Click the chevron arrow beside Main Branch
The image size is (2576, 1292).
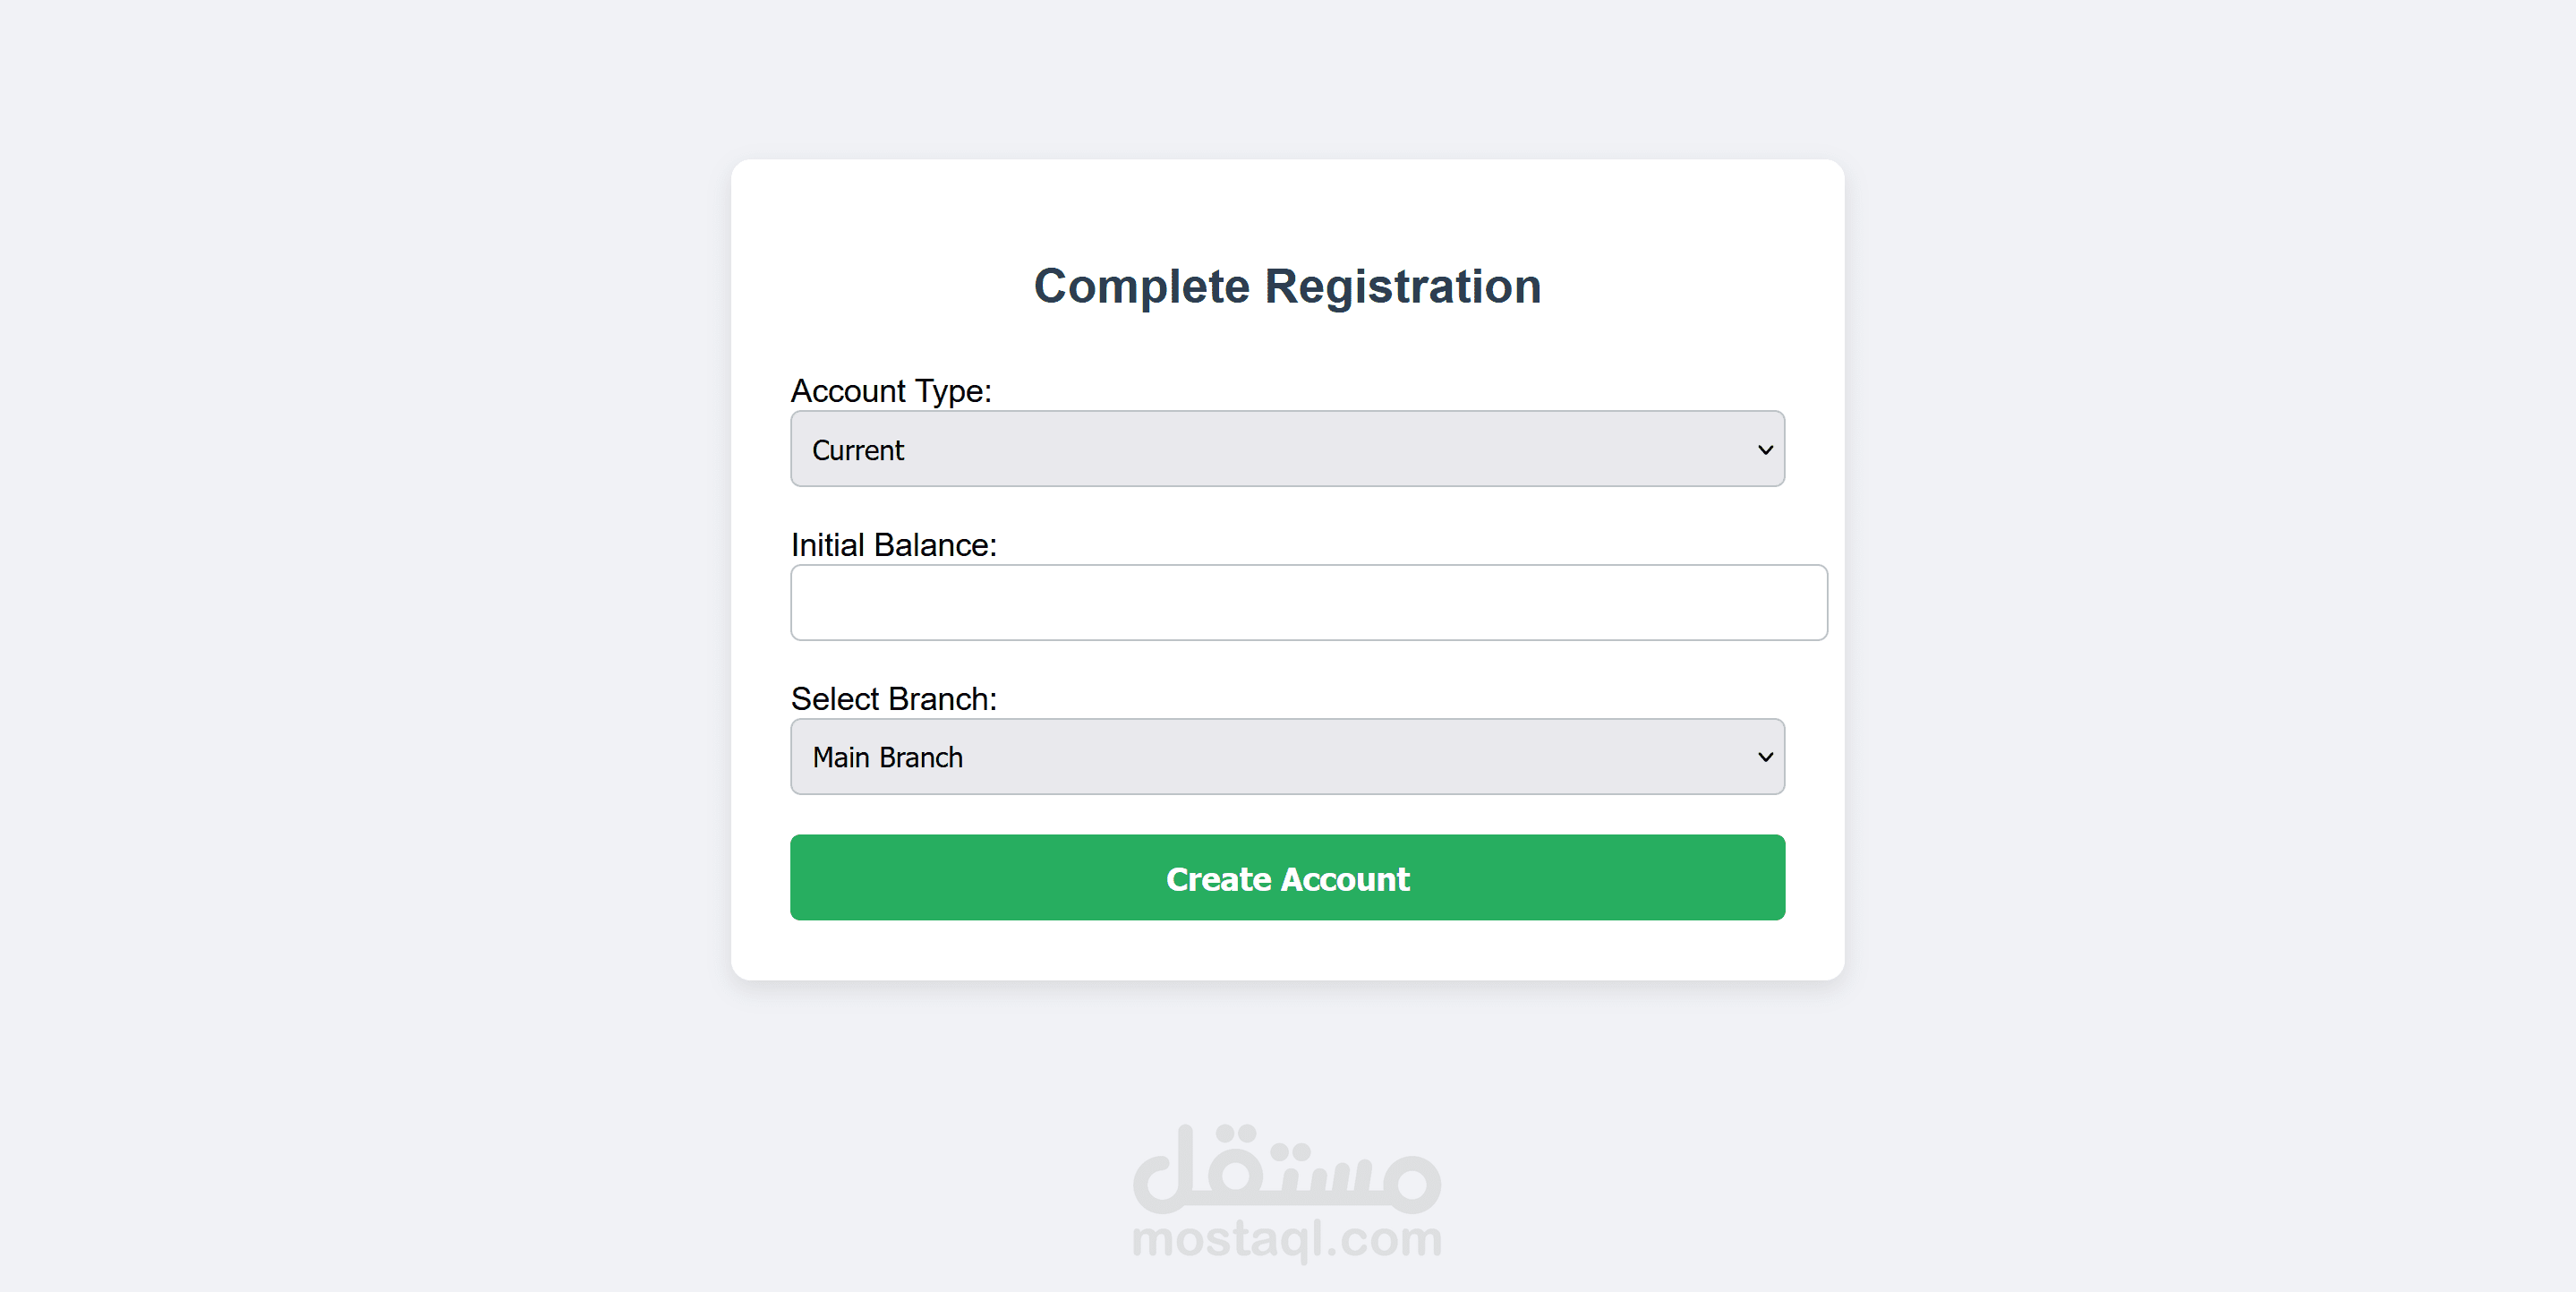pos(1765,757)
